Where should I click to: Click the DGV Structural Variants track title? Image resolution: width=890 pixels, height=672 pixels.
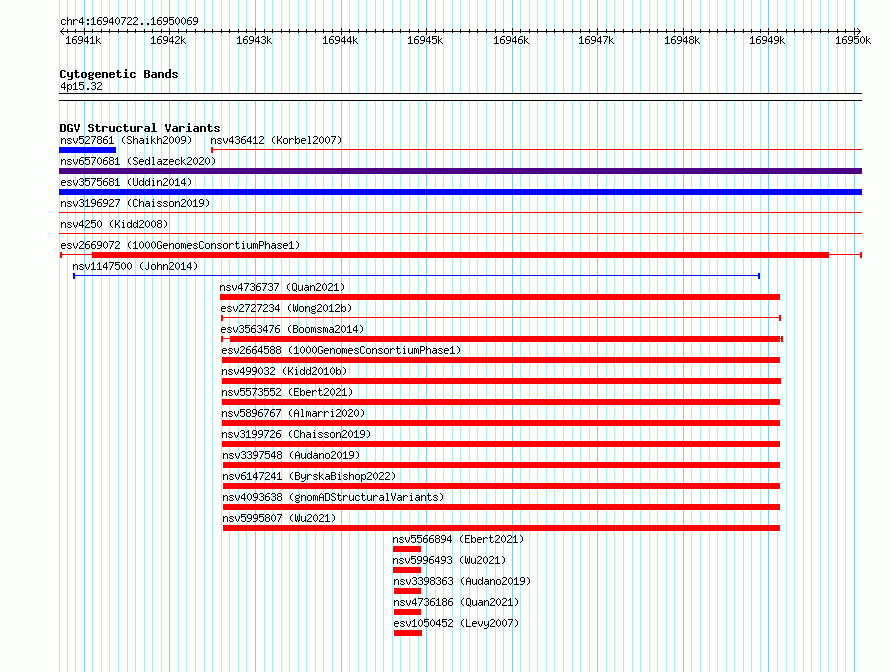coord(140,128)
